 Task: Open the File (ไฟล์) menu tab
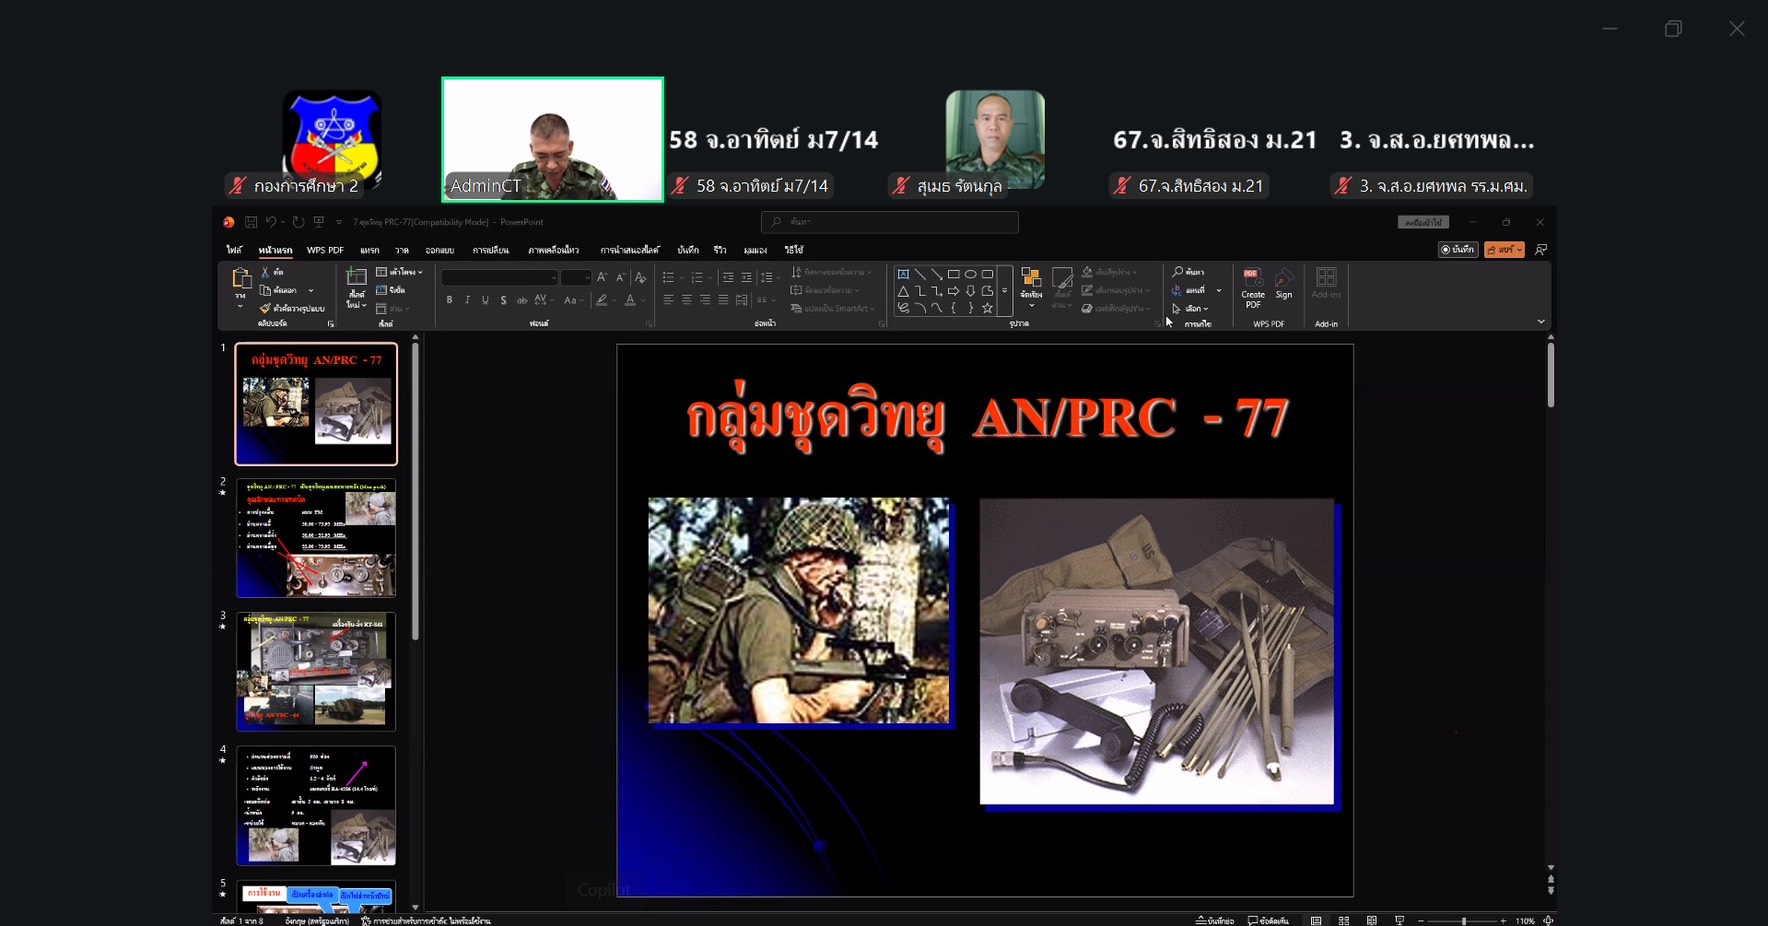pos(234,250)
